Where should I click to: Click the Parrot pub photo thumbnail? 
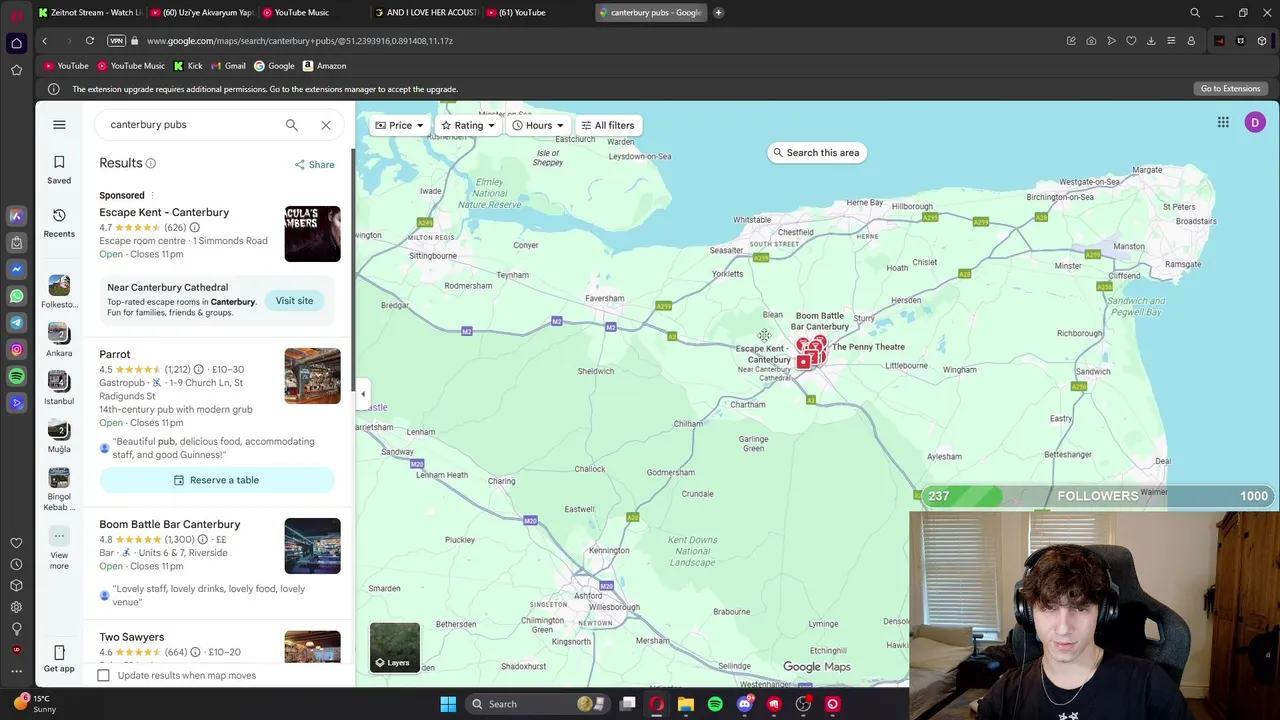tap(312, 376)
